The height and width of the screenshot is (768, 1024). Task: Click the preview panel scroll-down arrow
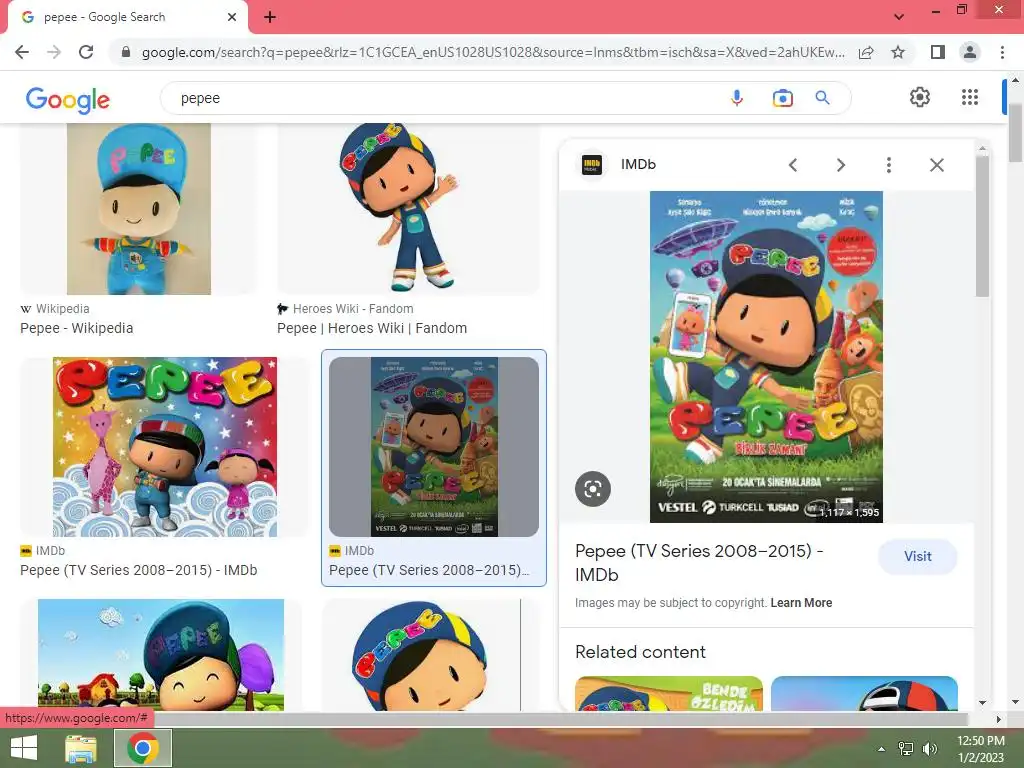(982, 703)
